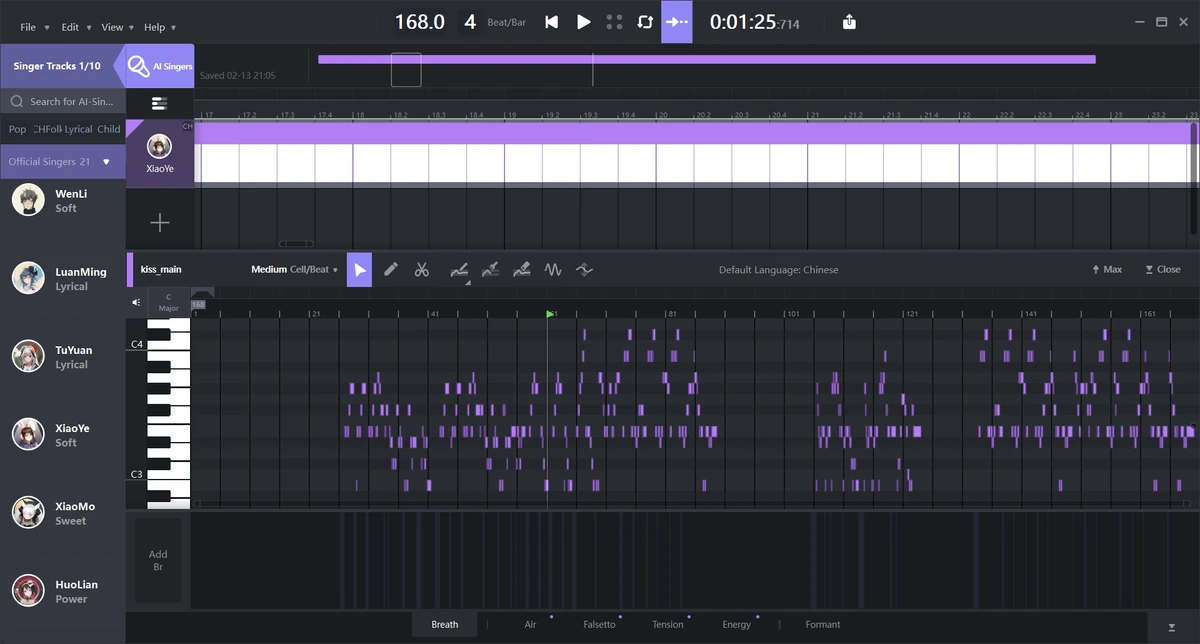Jump playback back to the start
This screenshot has height=644, width=1200.
pyautogui.click(x=551, y=21)
